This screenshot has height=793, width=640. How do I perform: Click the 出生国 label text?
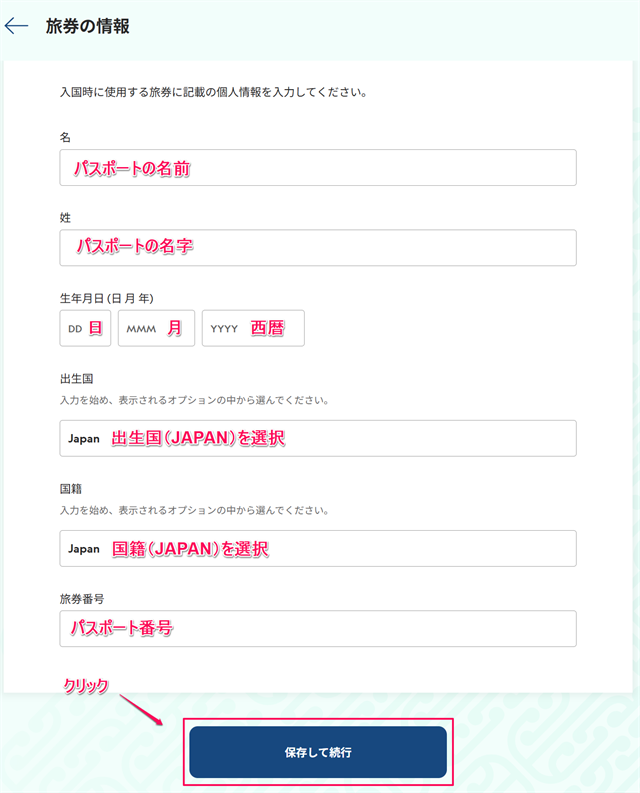76,380
